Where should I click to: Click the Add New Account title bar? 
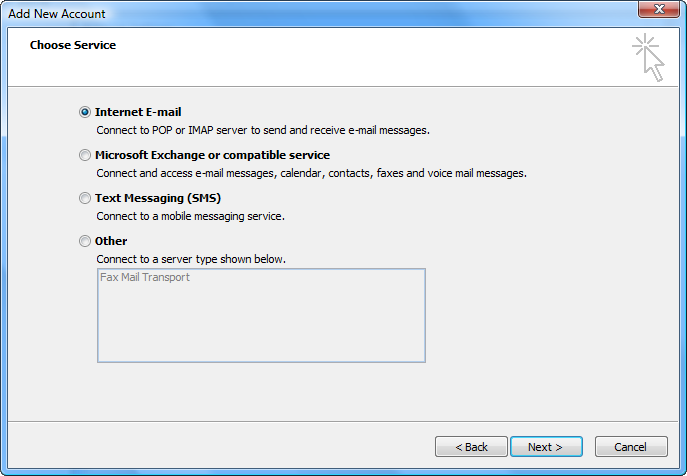point(300,14)
